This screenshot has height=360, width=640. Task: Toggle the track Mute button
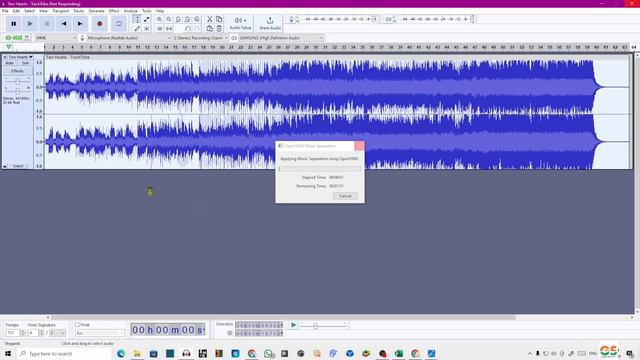(x=10, y=63)
